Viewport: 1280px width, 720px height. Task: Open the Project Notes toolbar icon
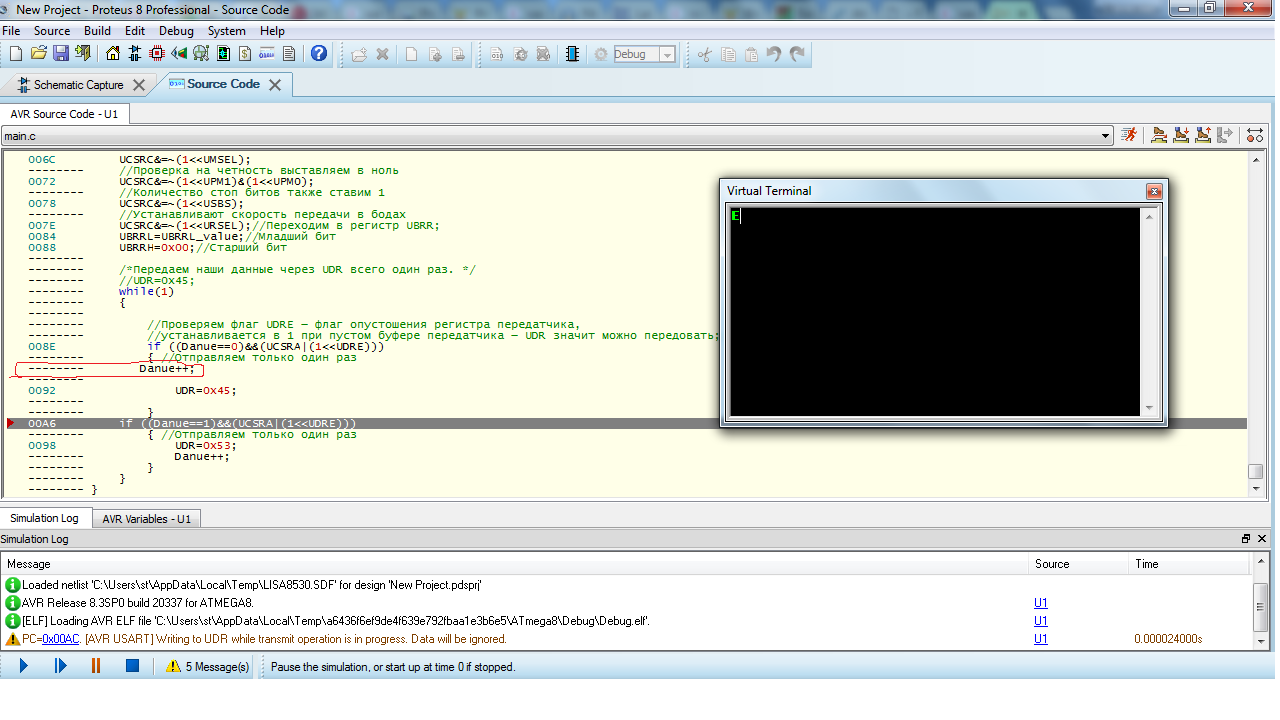[x=289, y=54]
